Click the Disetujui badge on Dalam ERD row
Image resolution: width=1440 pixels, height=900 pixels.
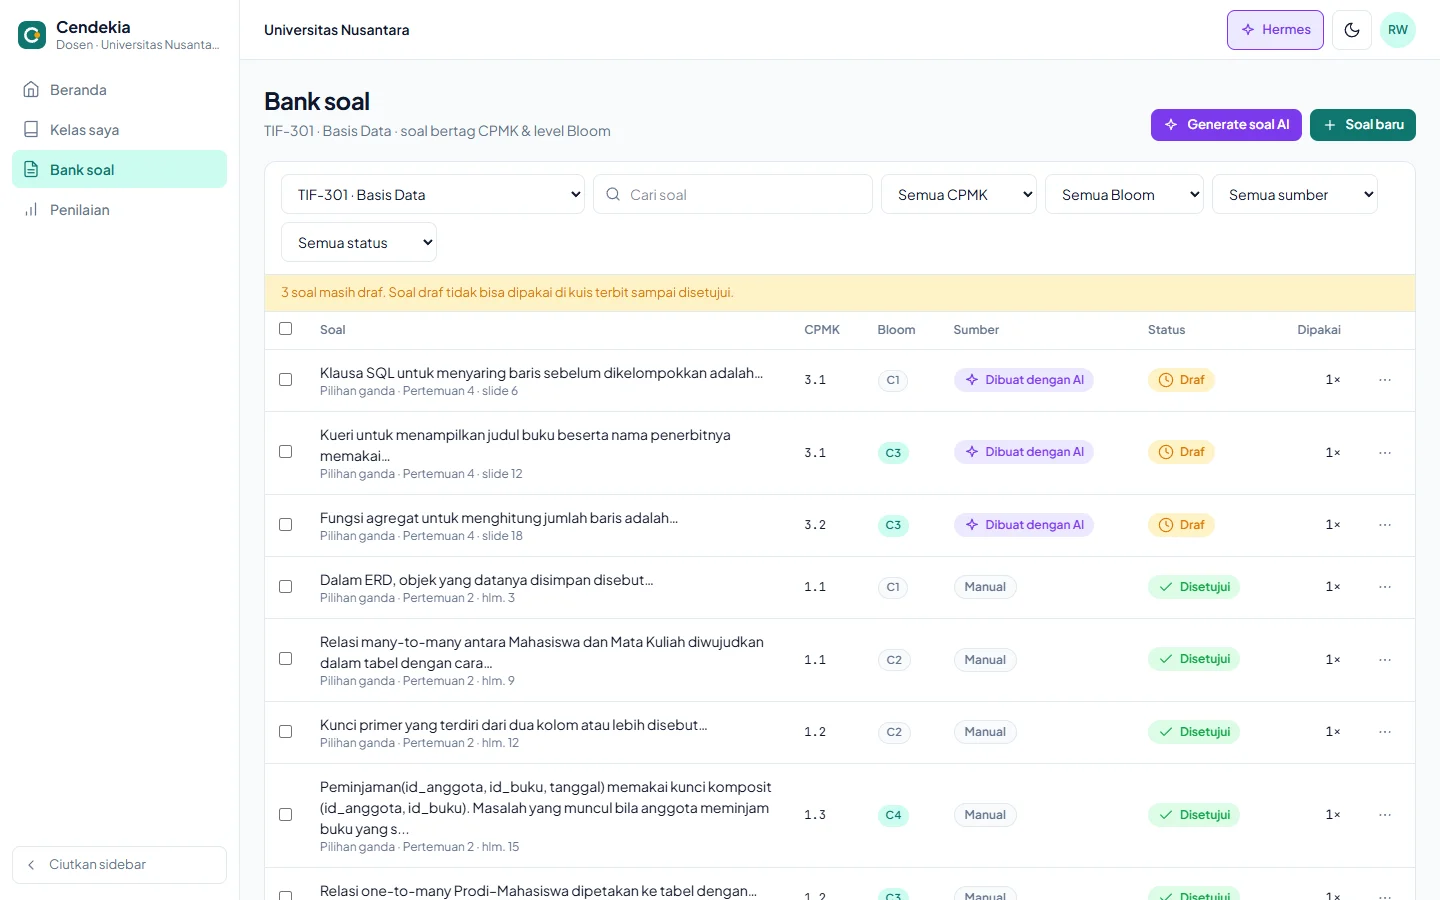coord(1194,587)
